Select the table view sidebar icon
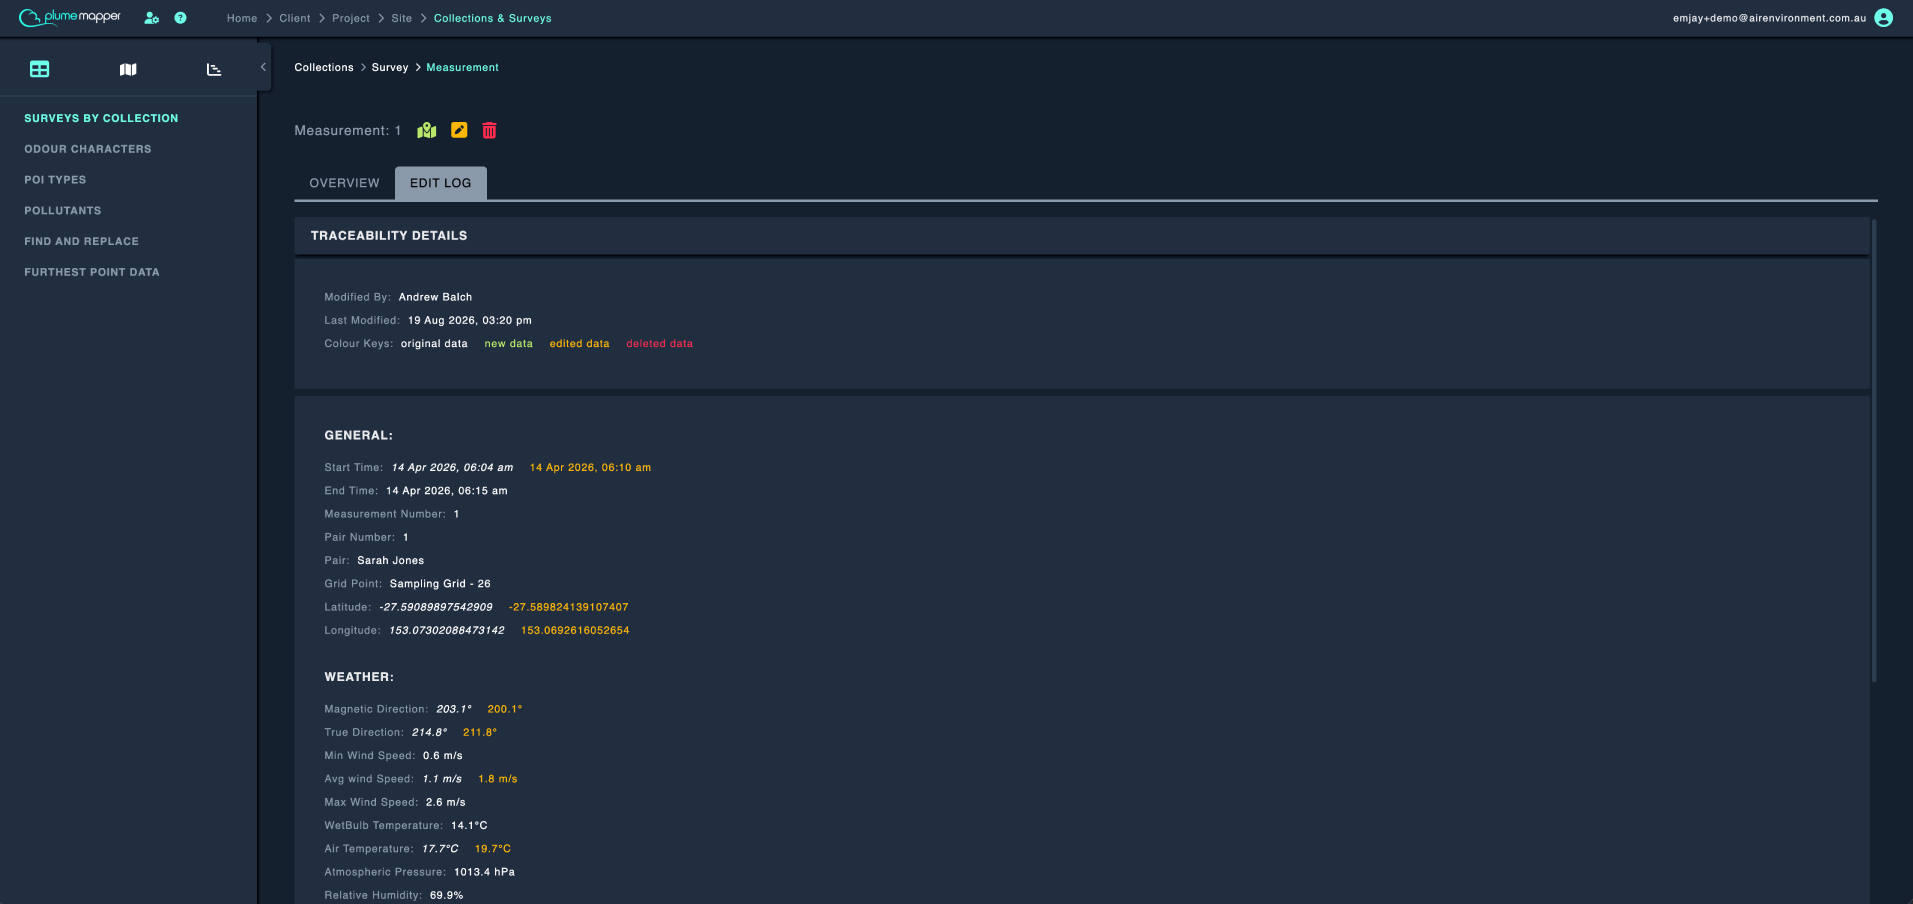The width and height of the screenshot is (1913, 904). coord(40,69)
